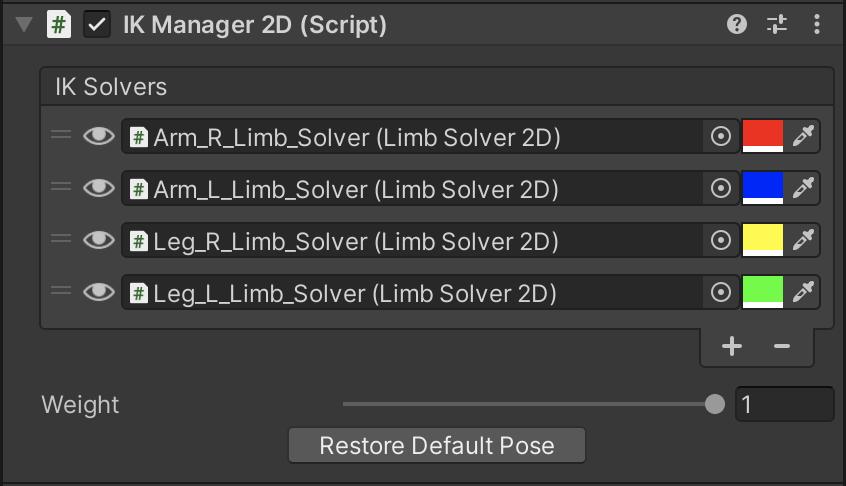Image resolution: width=846 pixels, height=486 pixels.
Task: Open the IK Manager 2D help reference
Action: pos(737,25)
